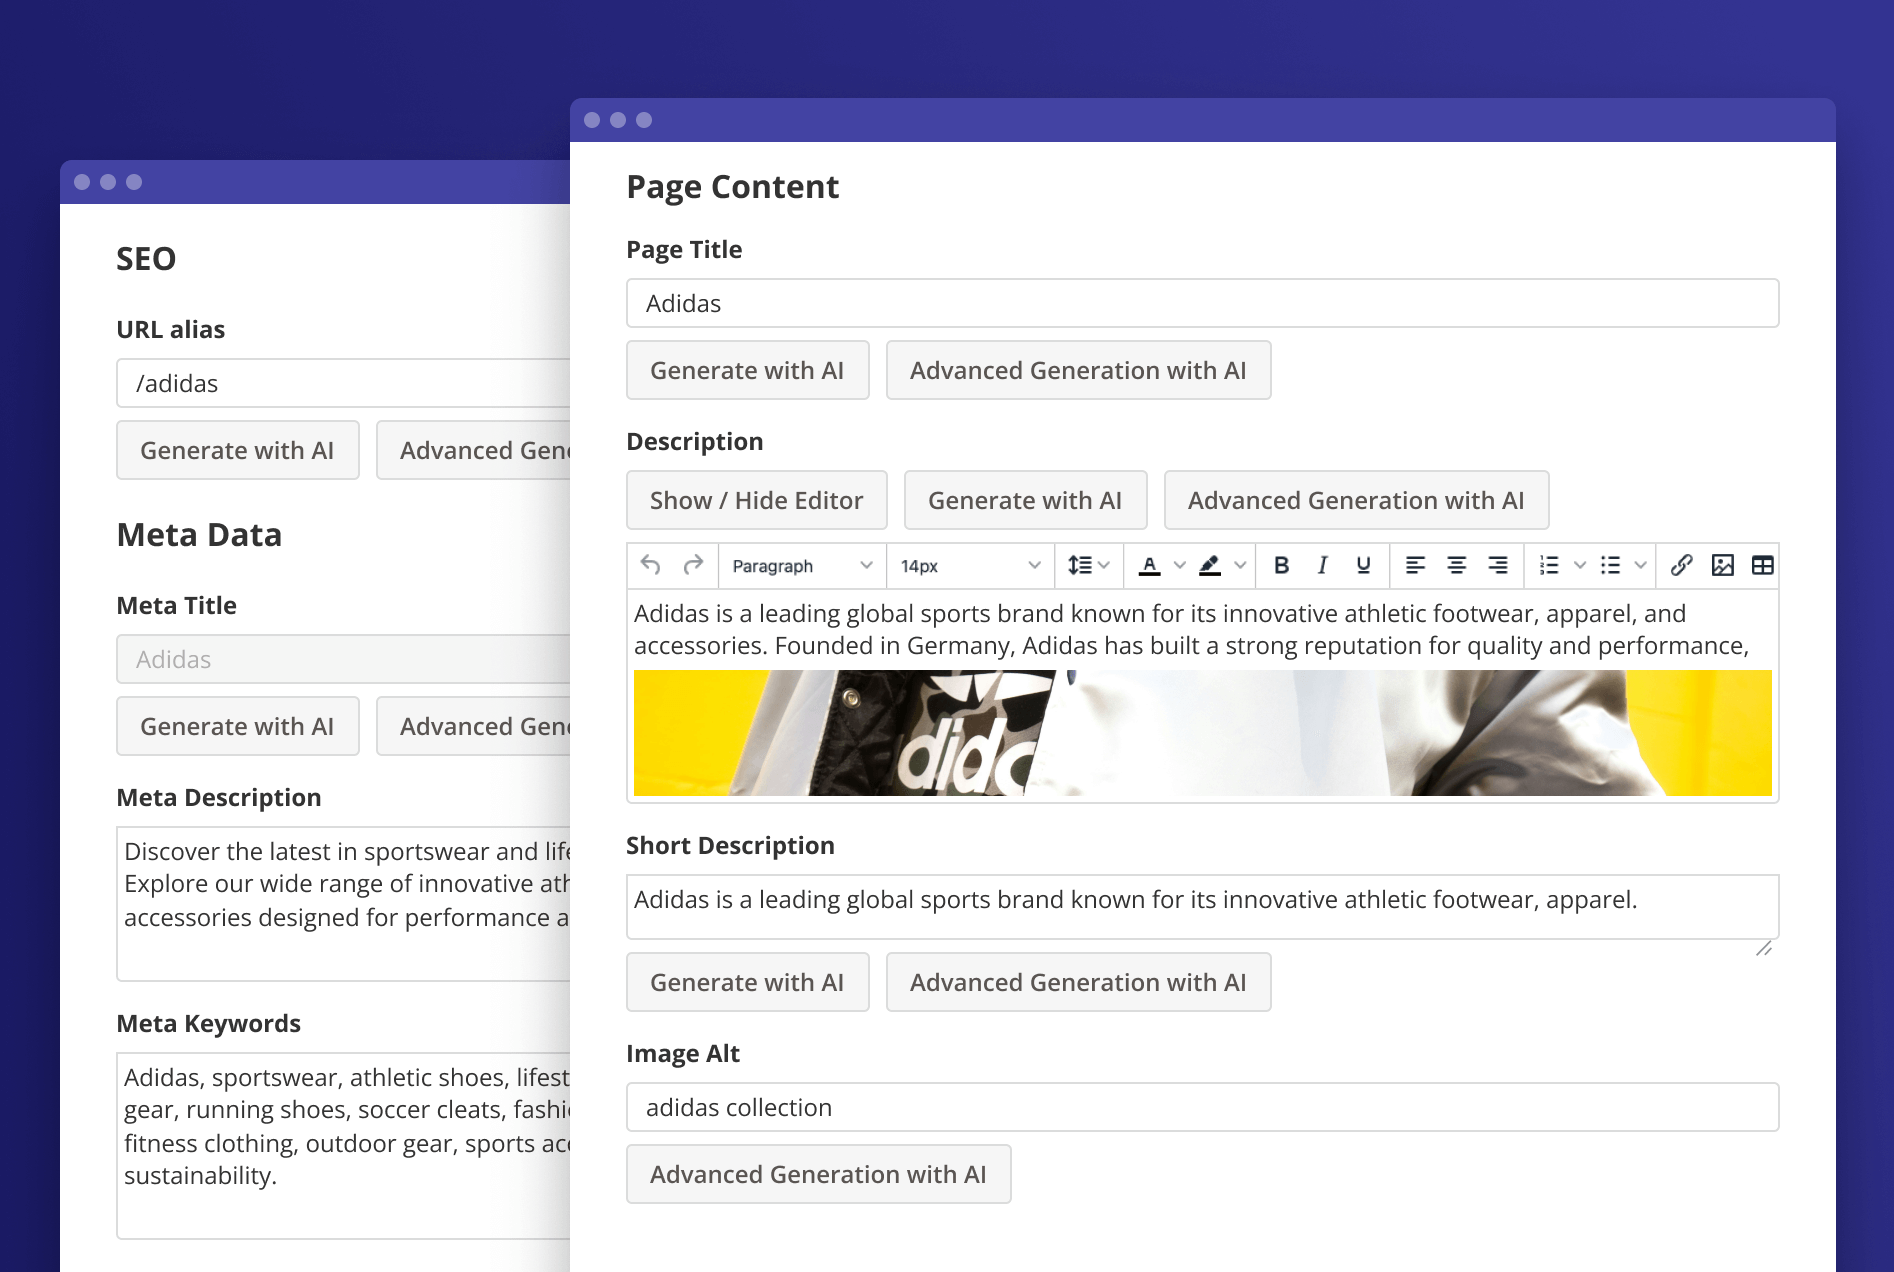This screenshot has width=1894, height=1272.
Task: Click the undo arrow in editor toolbar
Action: pos(650,566)
